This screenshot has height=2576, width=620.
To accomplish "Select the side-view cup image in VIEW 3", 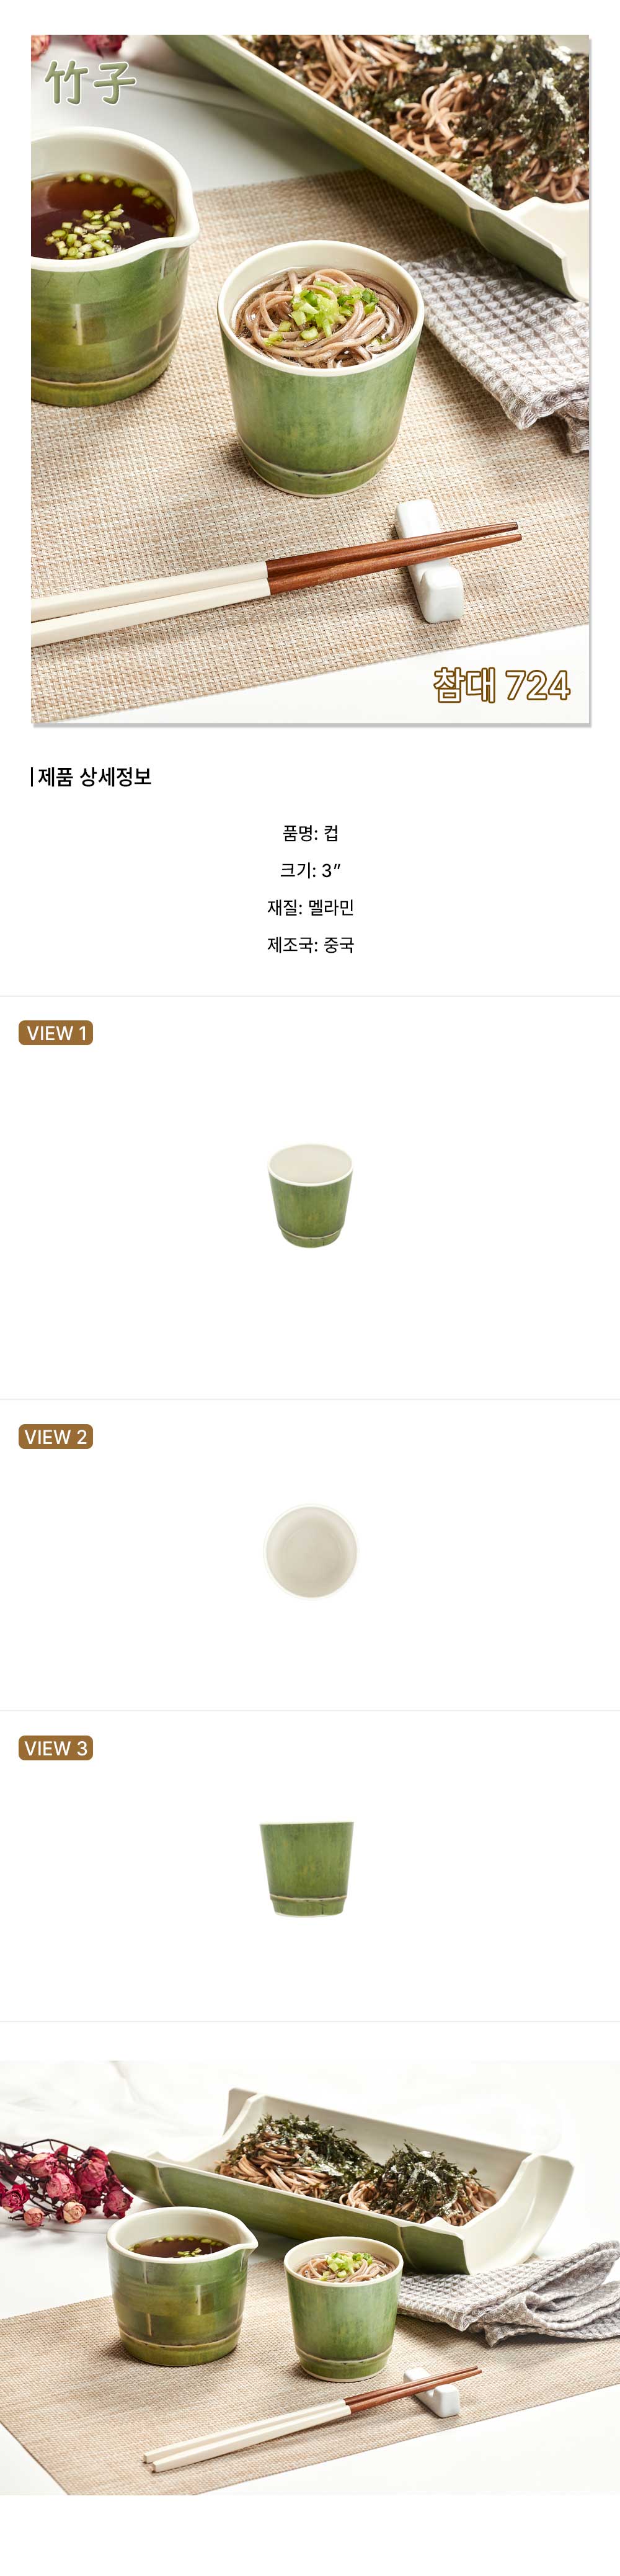I will 308,1868.
